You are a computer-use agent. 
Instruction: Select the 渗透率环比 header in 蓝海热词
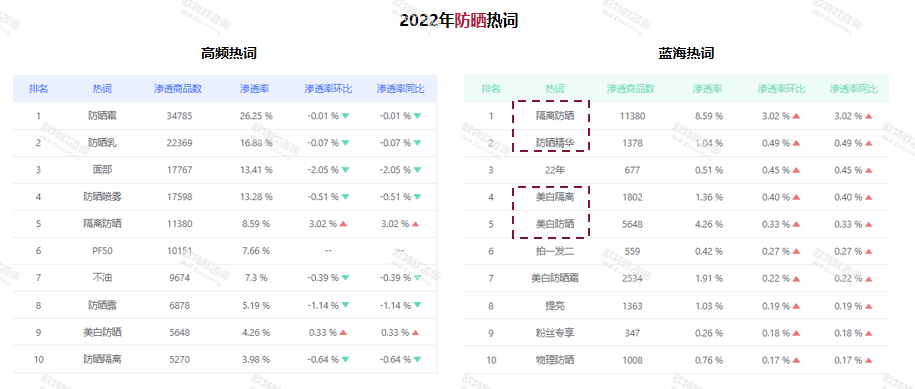click(781, 89)
